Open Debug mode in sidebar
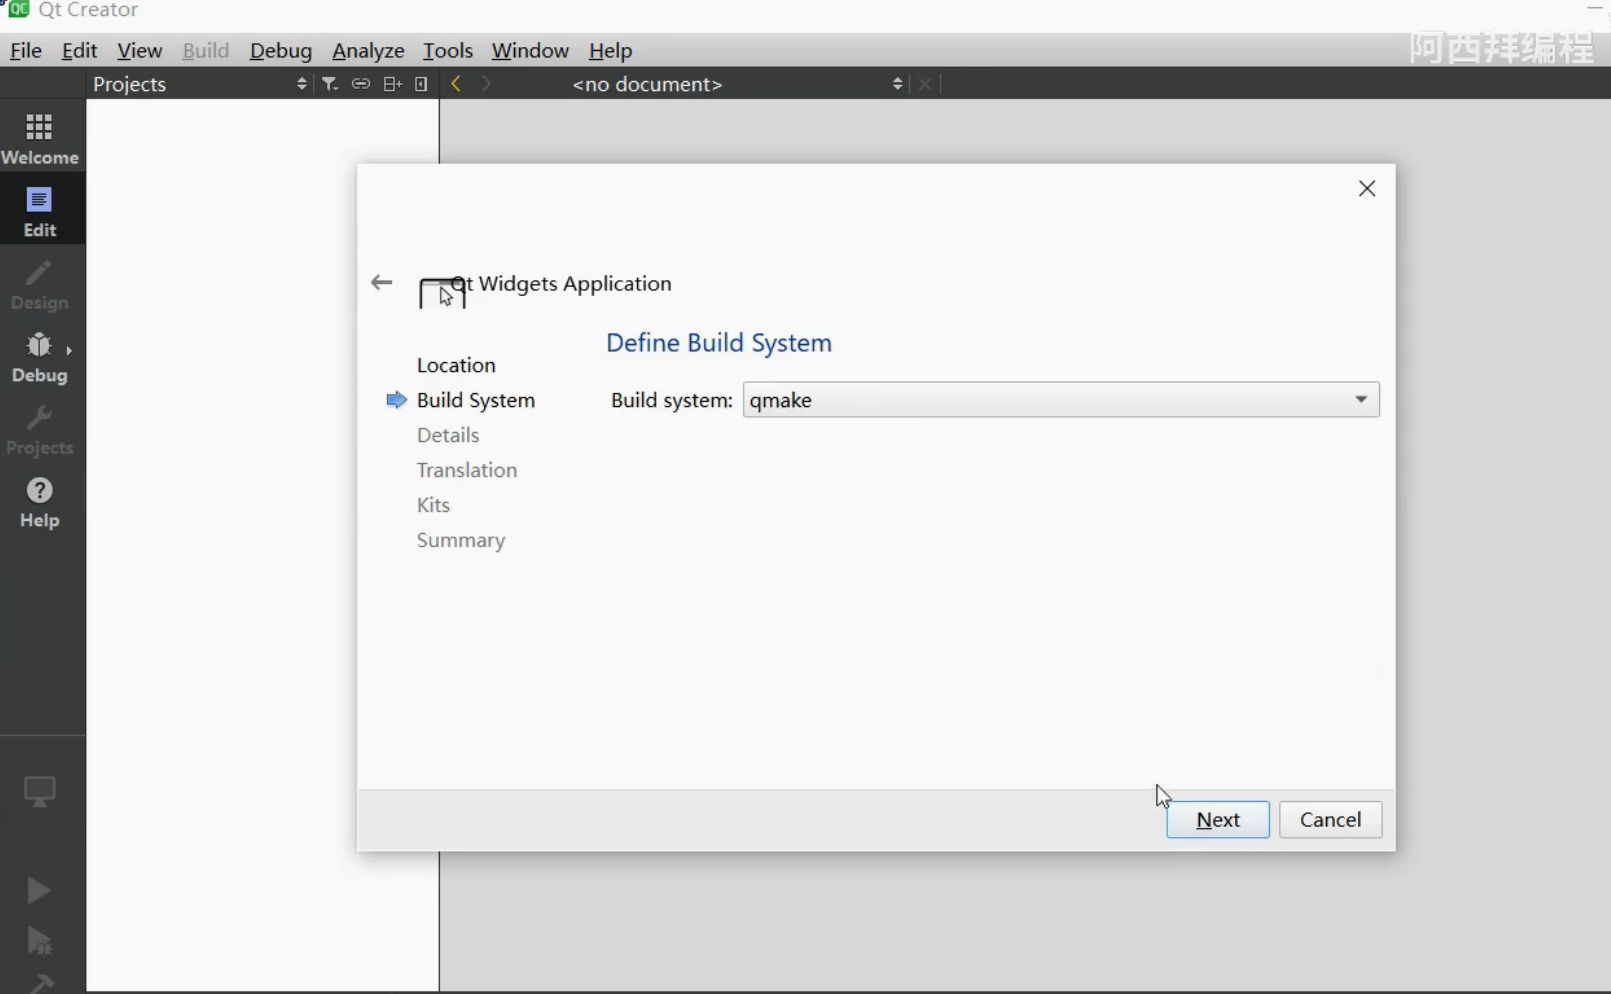Viewport: 1611px width, 994px height. tap(40, 357)
